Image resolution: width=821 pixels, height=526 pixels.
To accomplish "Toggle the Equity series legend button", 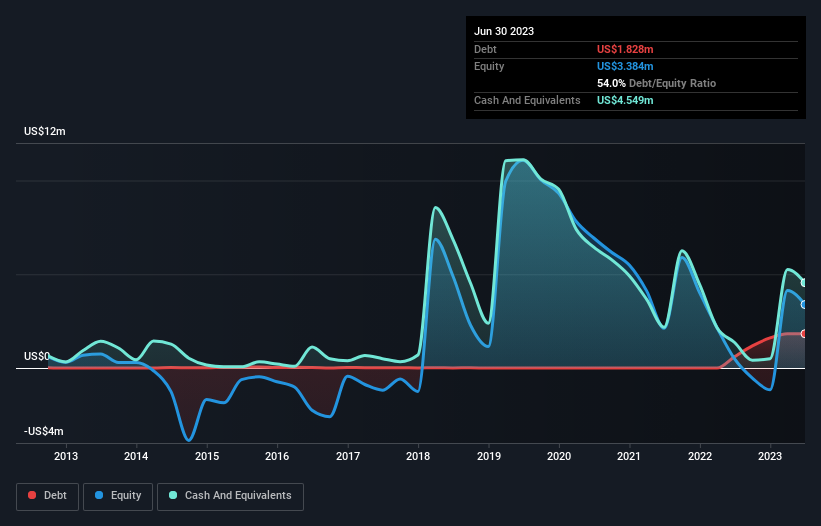I will [118, 496].
